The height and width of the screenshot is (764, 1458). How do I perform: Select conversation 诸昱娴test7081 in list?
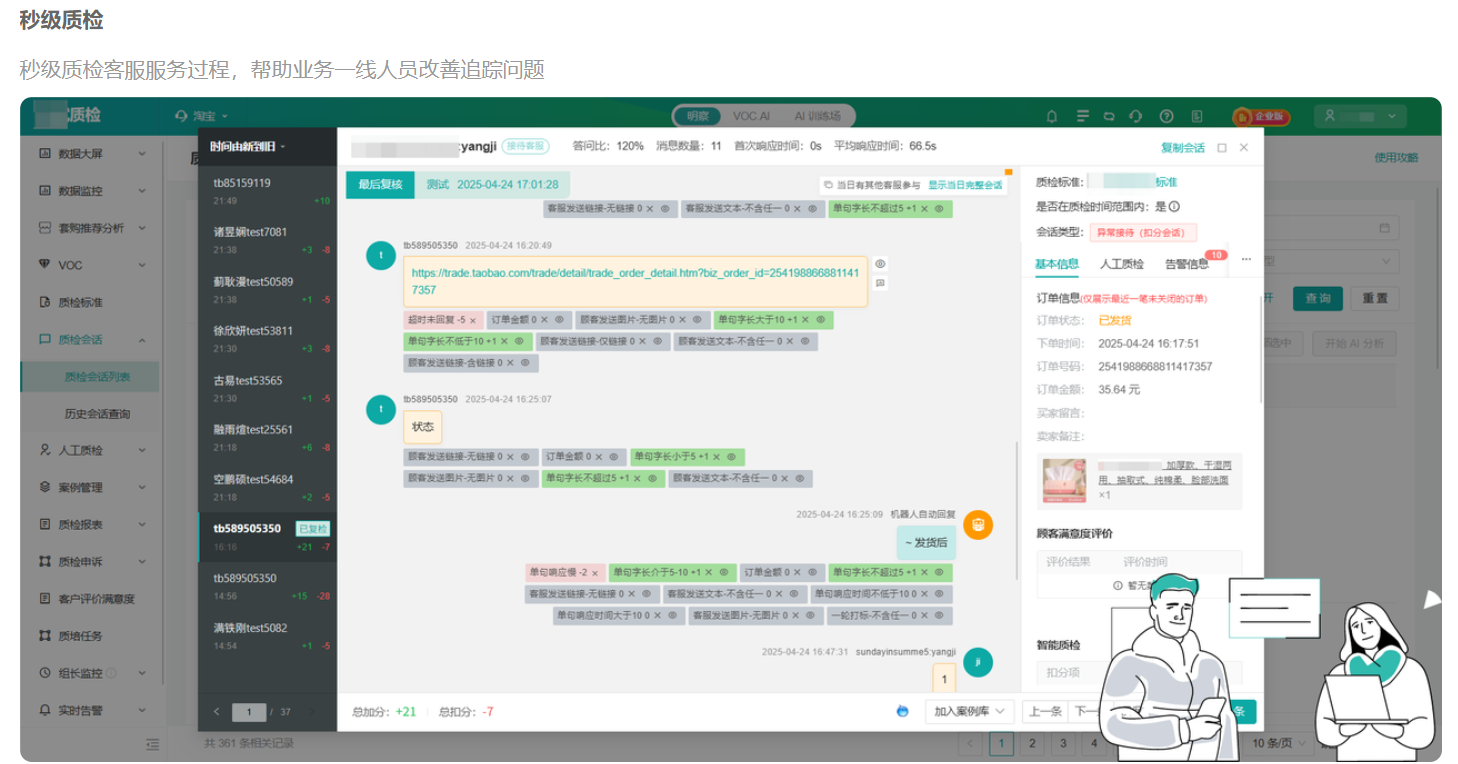[267, 240]
